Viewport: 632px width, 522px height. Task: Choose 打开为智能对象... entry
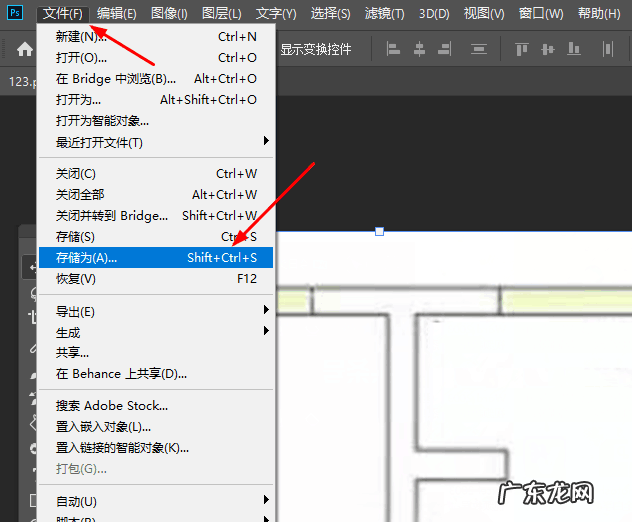click(x=156, y=121)
